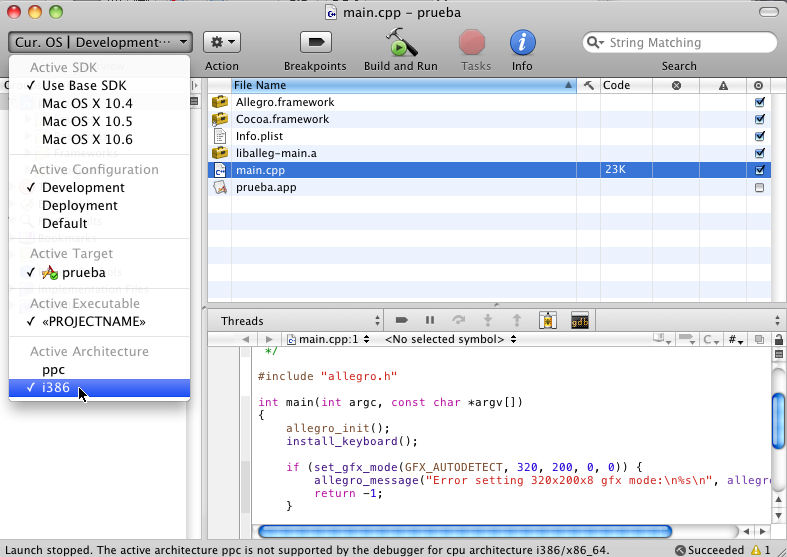Image resolution: width=787 pixels, height=557 pixels.
Task: Toggle target checkbox for main.cpp
Action: (759, 170)
